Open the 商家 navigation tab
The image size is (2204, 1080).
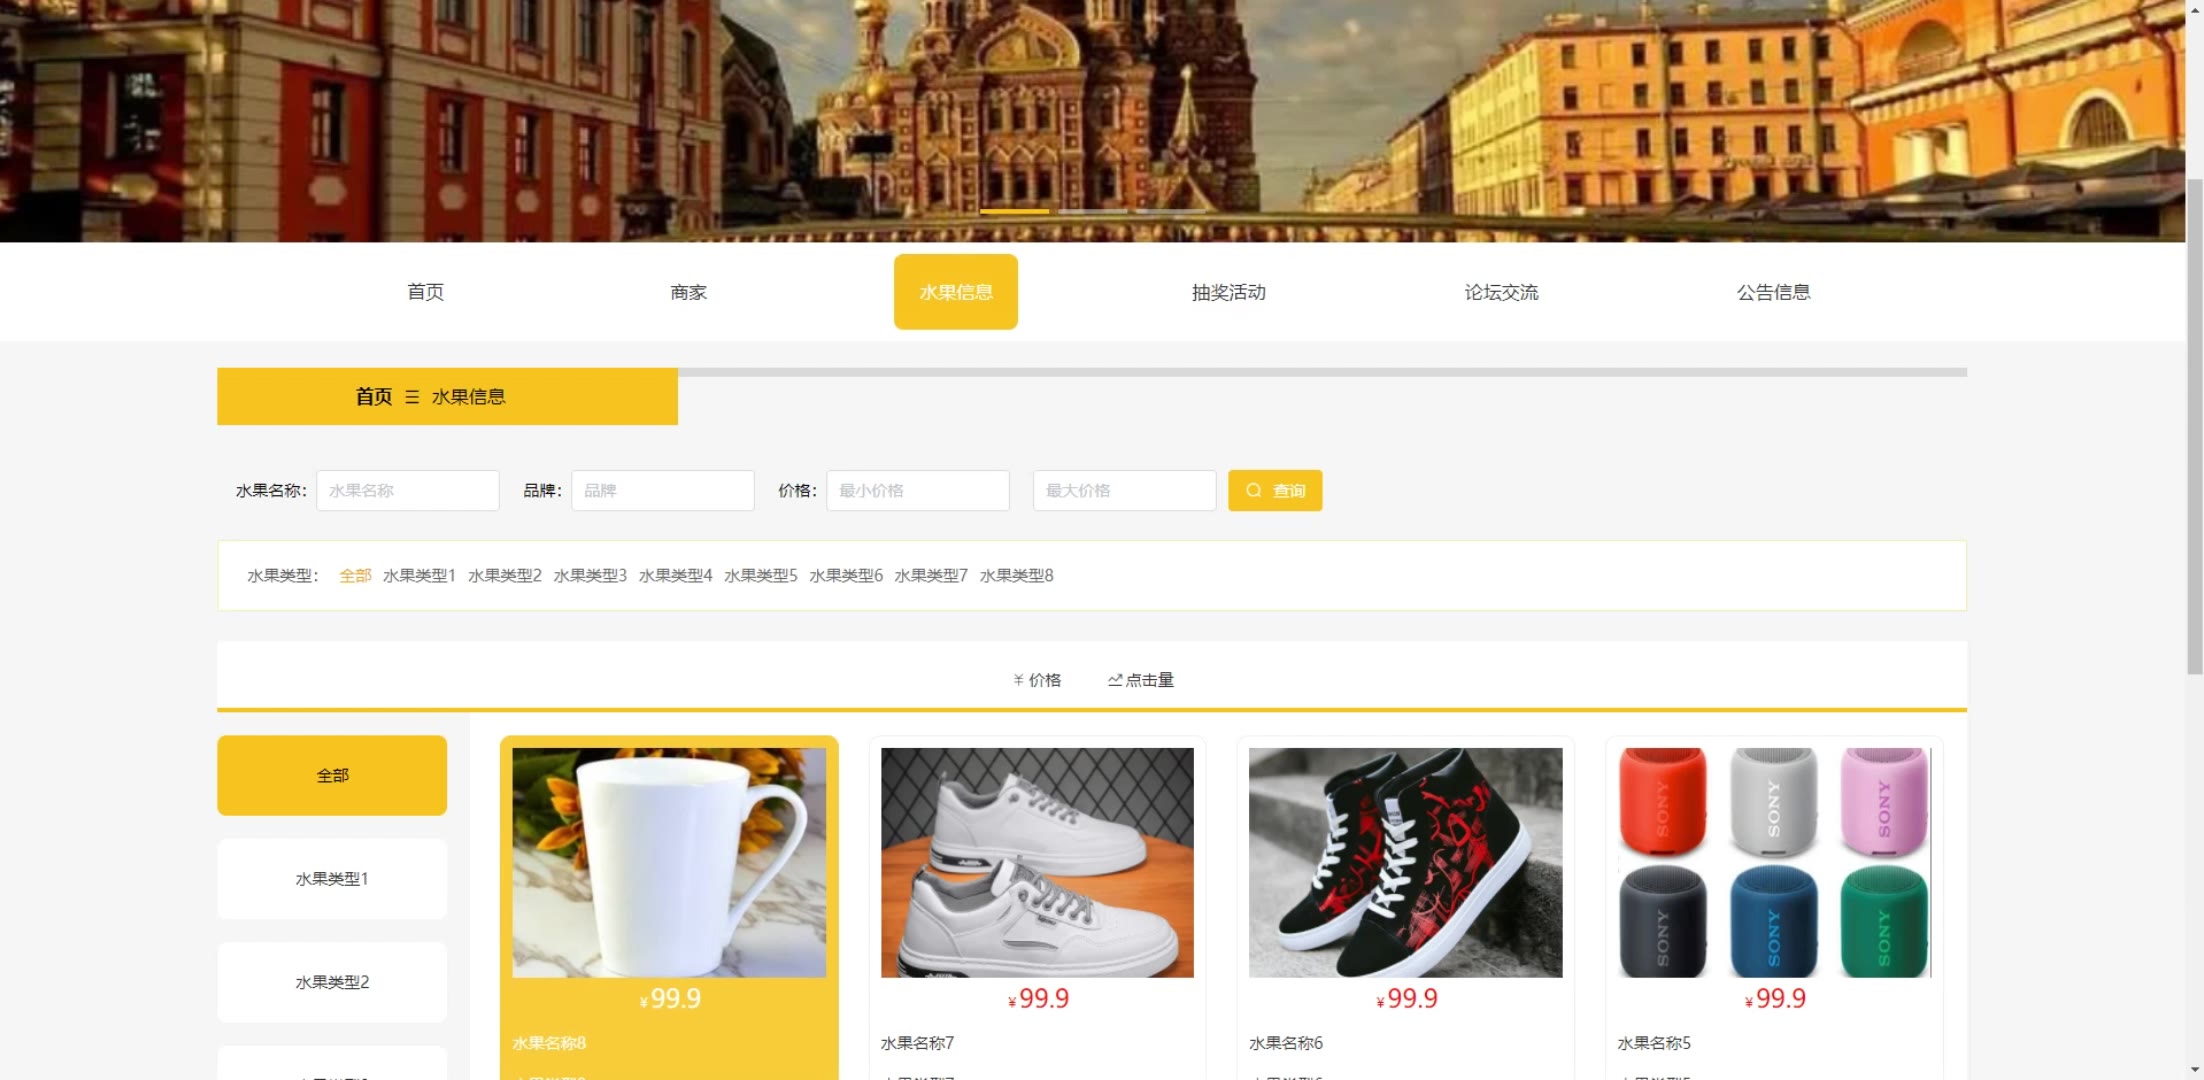click(x=688, y=292)
